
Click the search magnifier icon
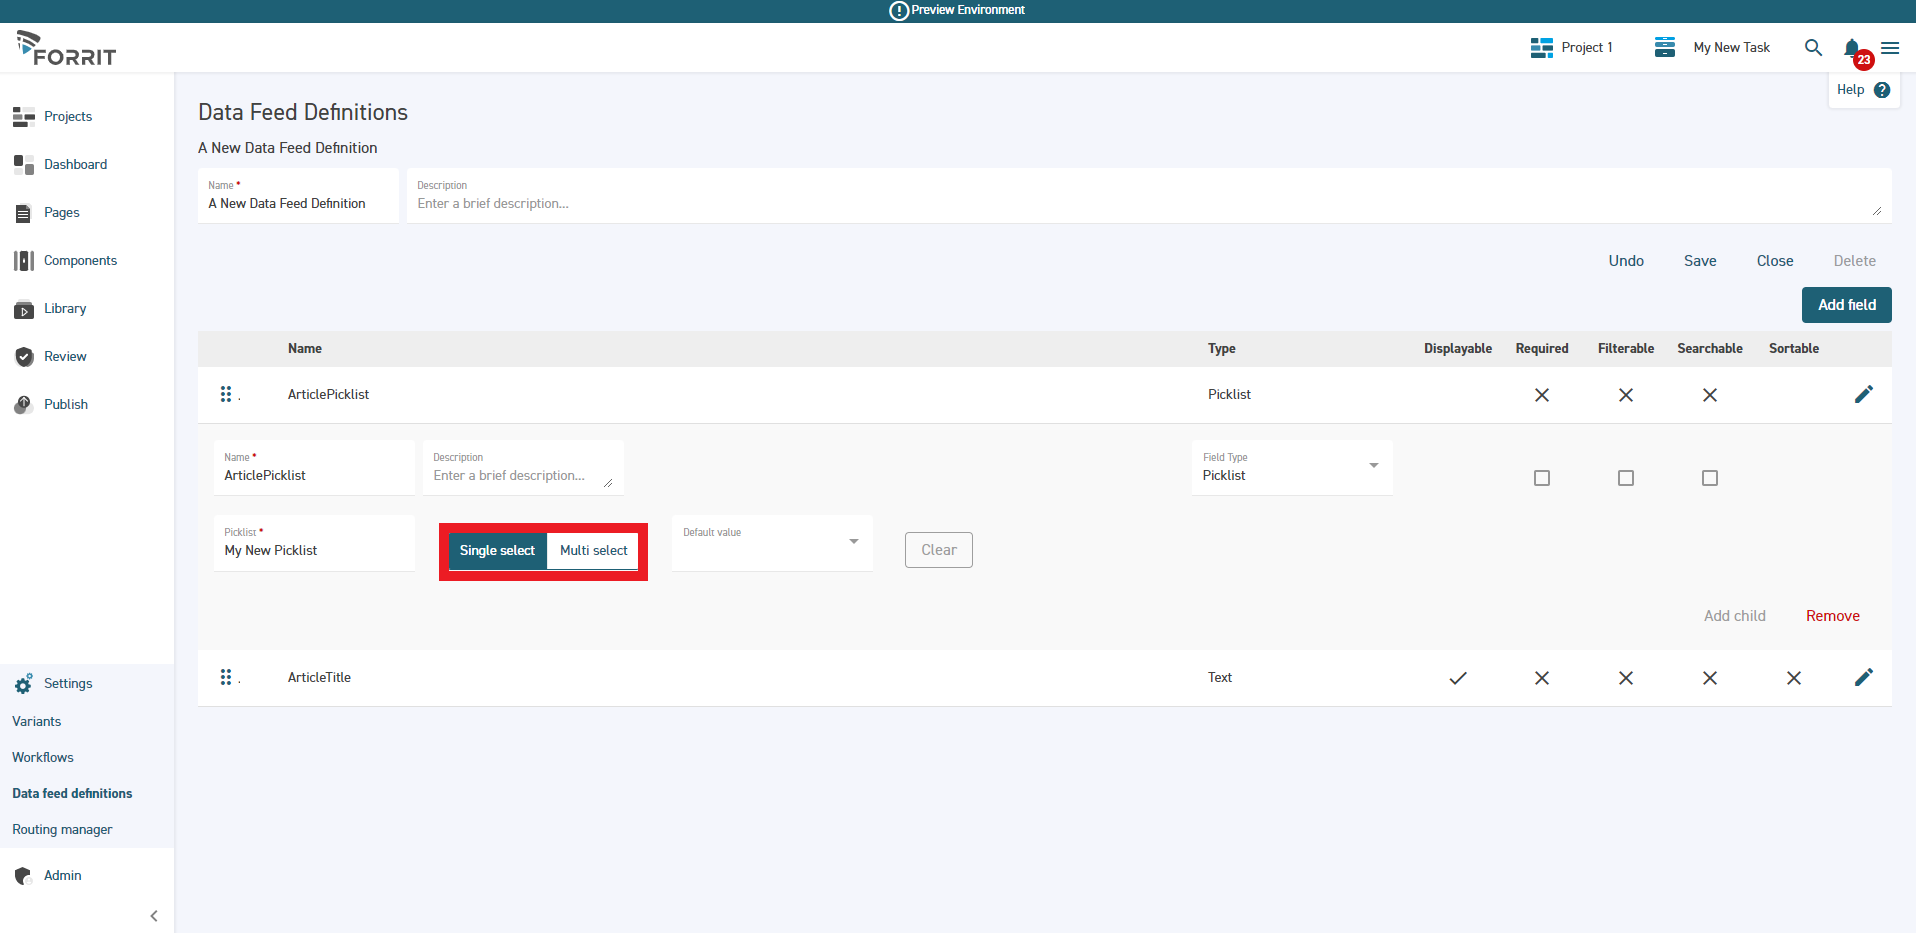[1813, 48]
